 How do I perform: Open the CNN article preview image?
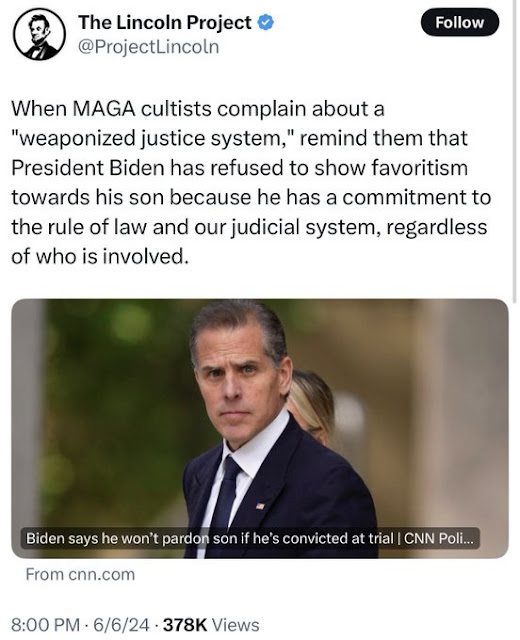tap(260, 429)
